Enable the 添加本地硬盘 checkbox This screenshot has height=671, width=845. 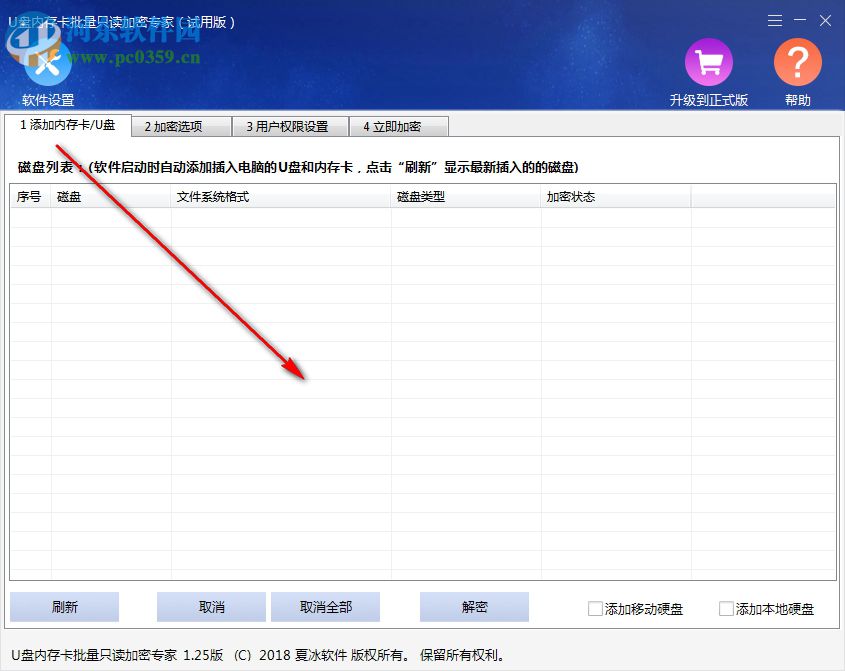[725, 608]
